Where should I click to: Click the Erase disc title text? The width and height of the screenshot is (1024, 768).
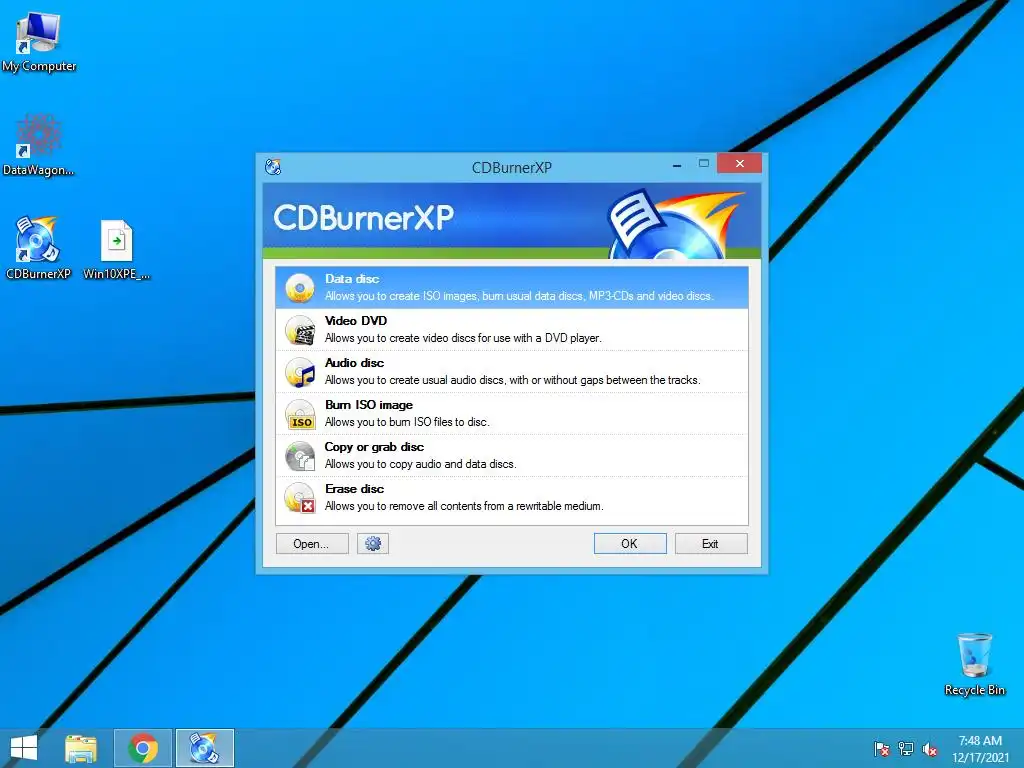[355, 488]
